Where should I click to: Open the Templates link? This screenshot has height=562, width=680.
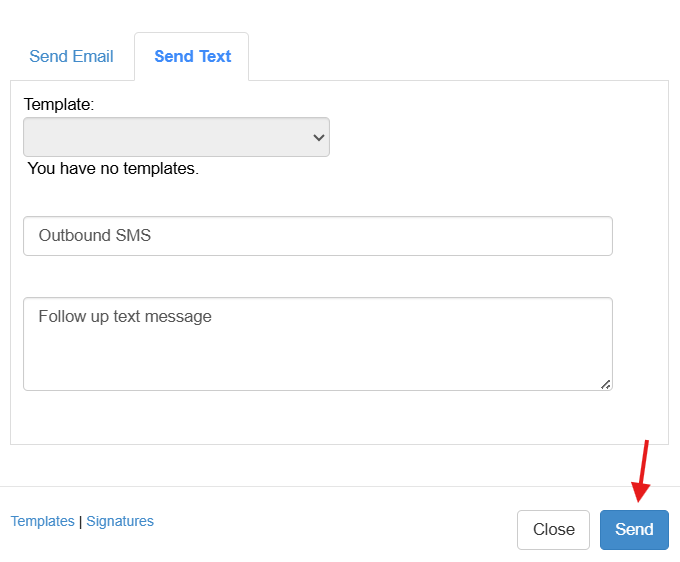pyautogui.click(x=42, y=521)
